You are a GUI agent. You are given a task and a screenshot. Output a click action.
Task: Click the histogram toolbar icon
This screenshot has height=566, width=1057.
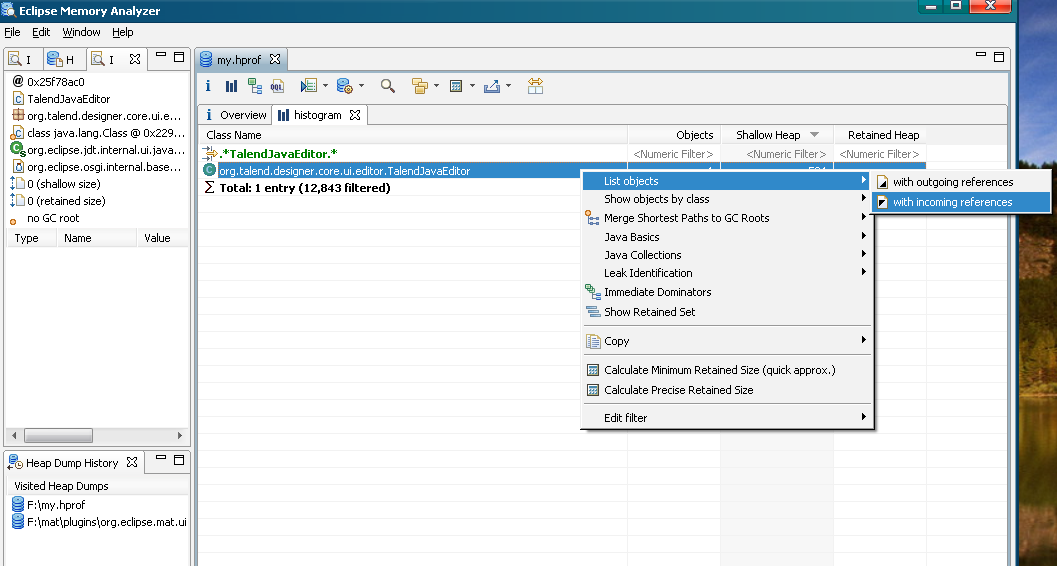pos(231,86)
